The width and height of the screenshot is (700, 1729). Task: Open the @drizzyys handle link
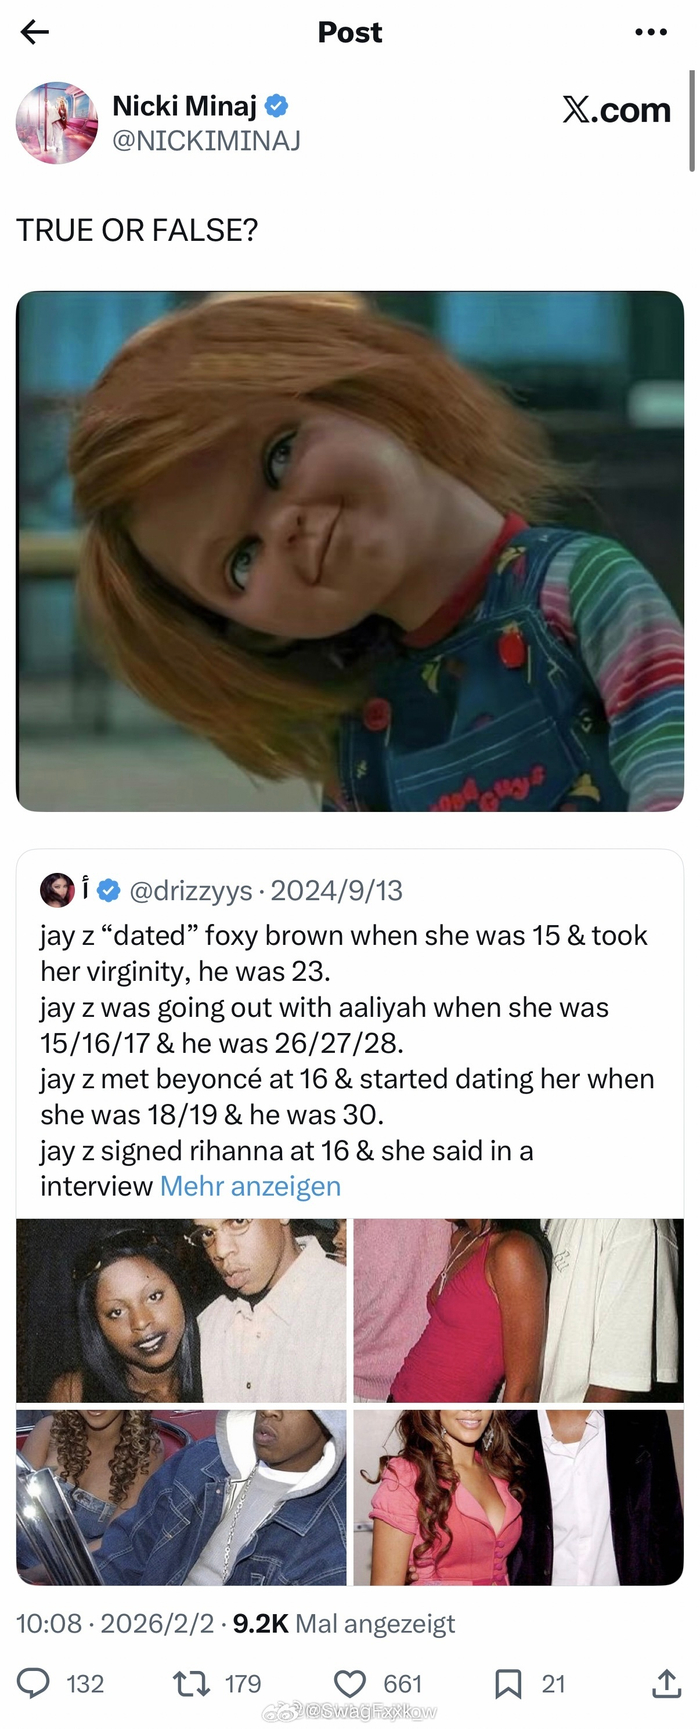point(191,890)
